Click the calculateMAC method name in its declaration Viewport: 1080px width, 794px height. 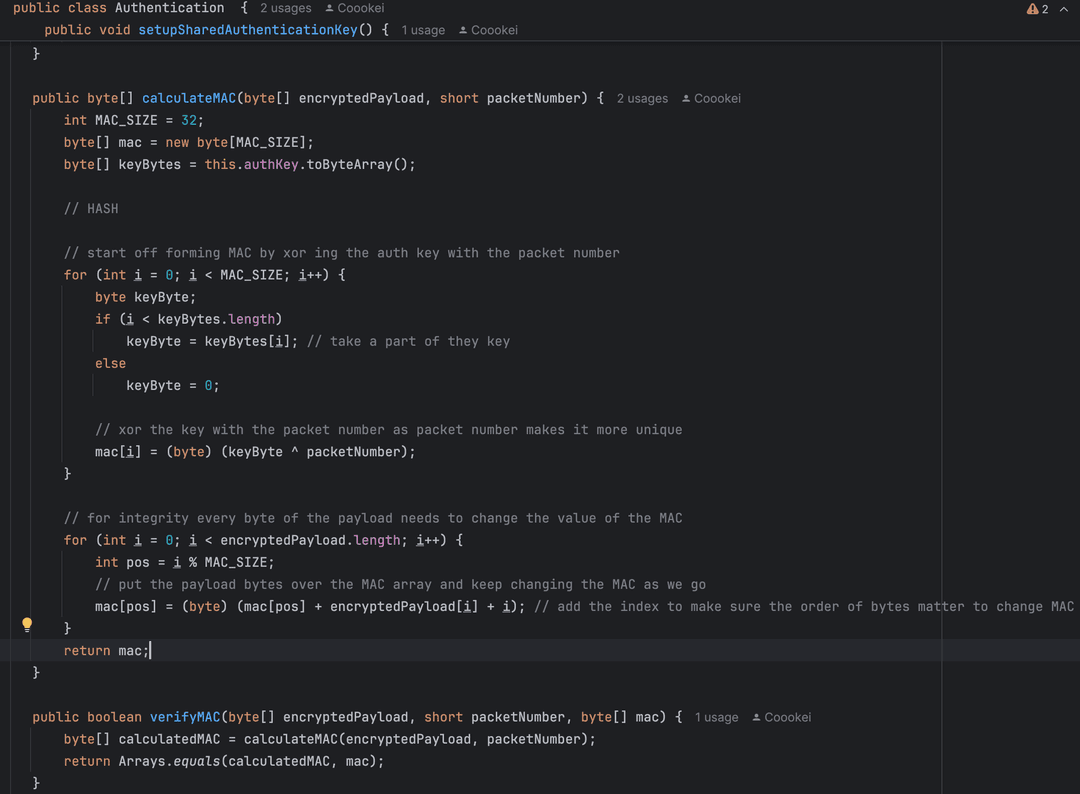pyautogui.click(x=189, y=98)
